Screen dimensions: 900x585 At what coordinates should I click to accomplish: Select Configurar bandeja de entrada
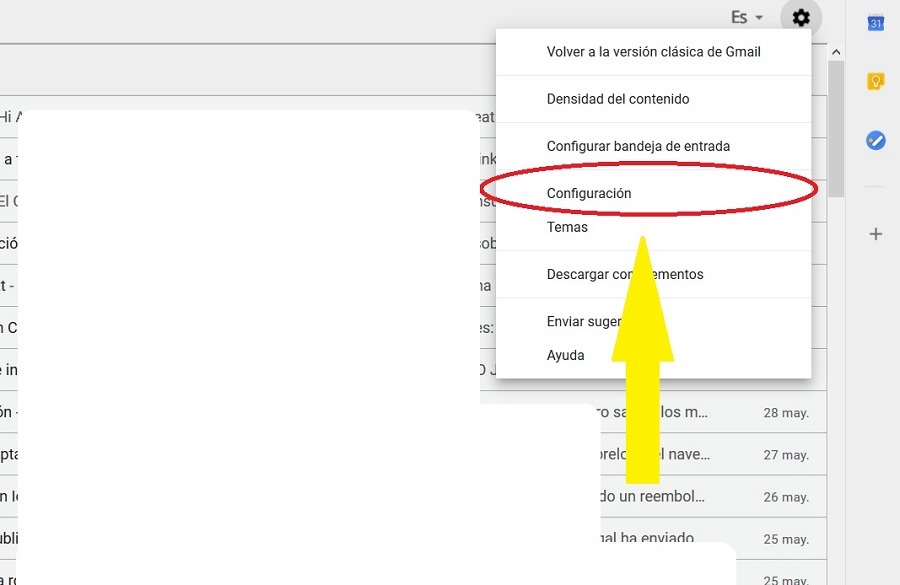click(x=638, y=146)
